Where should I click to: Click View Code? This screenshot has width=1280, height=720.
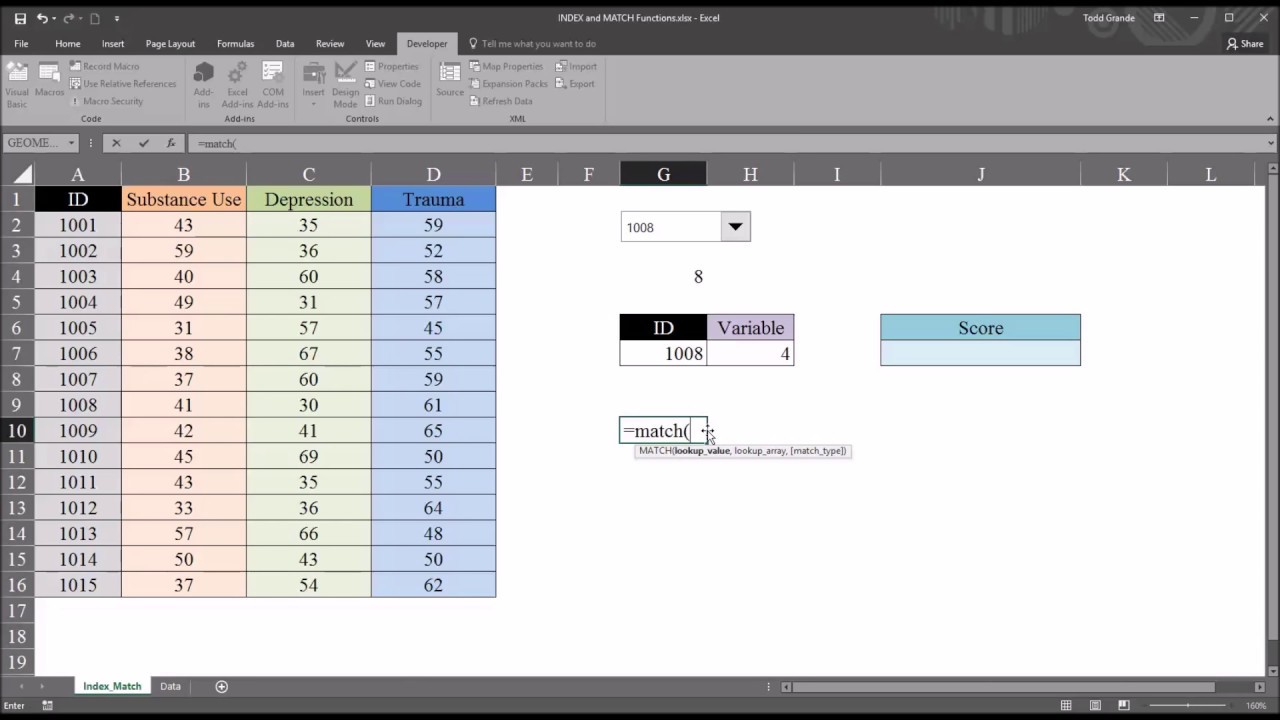click(x=393, y=84)
